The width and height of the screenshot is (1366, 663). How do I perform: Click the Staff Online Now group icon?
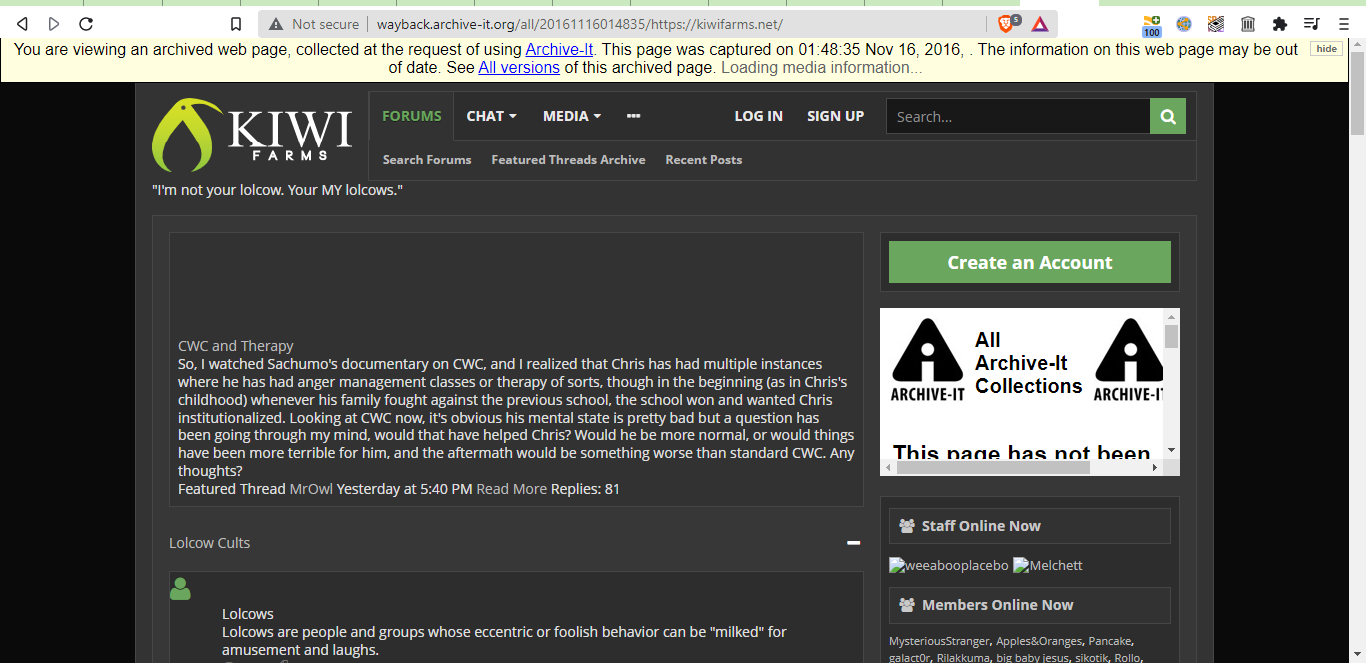coord(907,526)
